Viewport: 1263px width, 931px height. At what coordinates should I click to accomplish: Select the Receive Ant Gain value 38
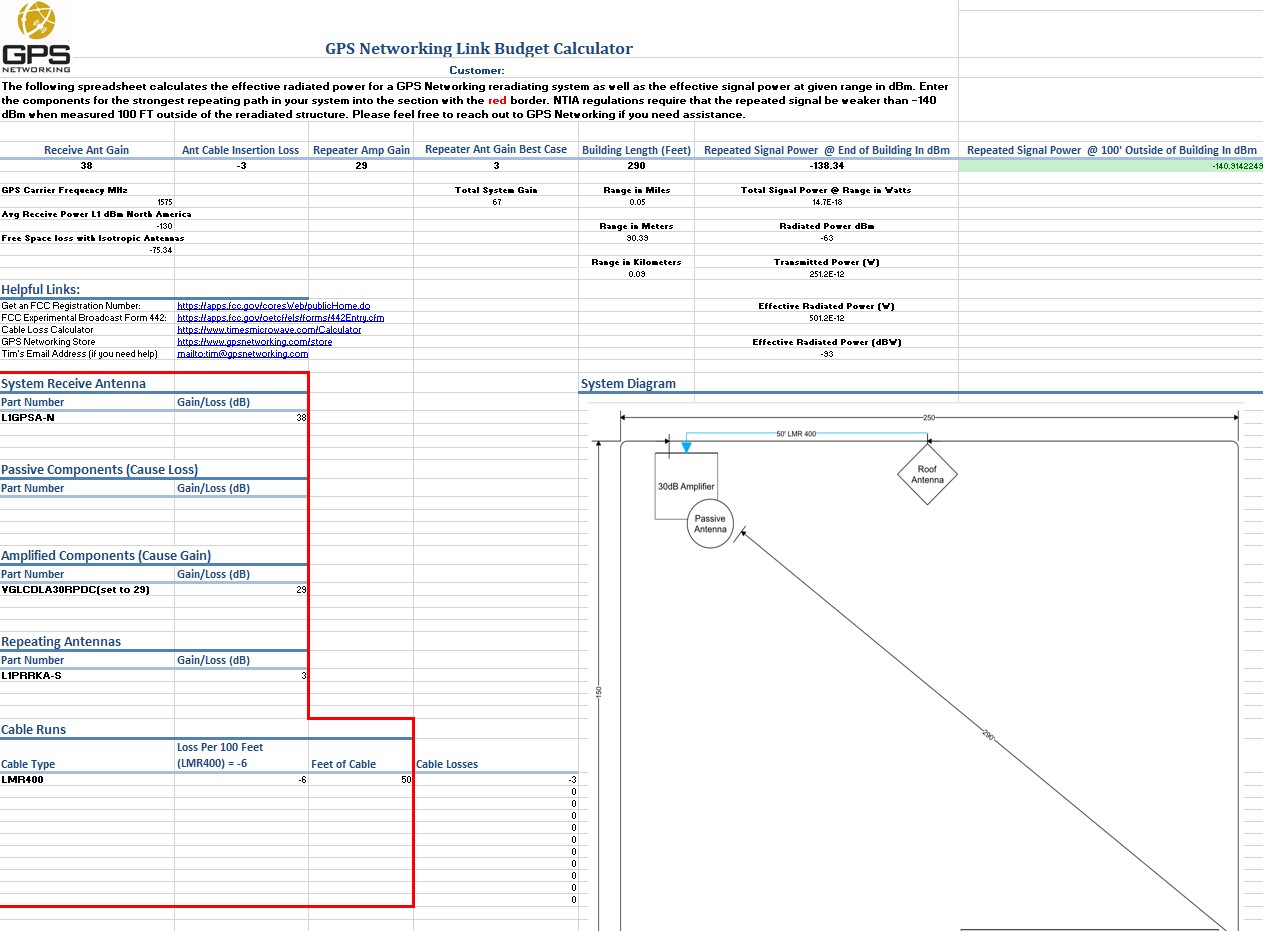pos(87,166)
